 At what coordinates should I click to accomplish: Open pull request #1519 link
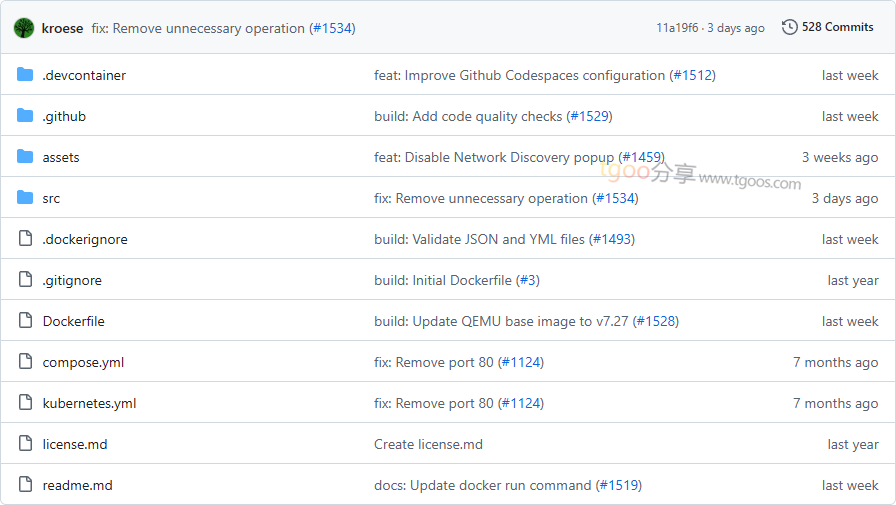[x=618, y=485]
